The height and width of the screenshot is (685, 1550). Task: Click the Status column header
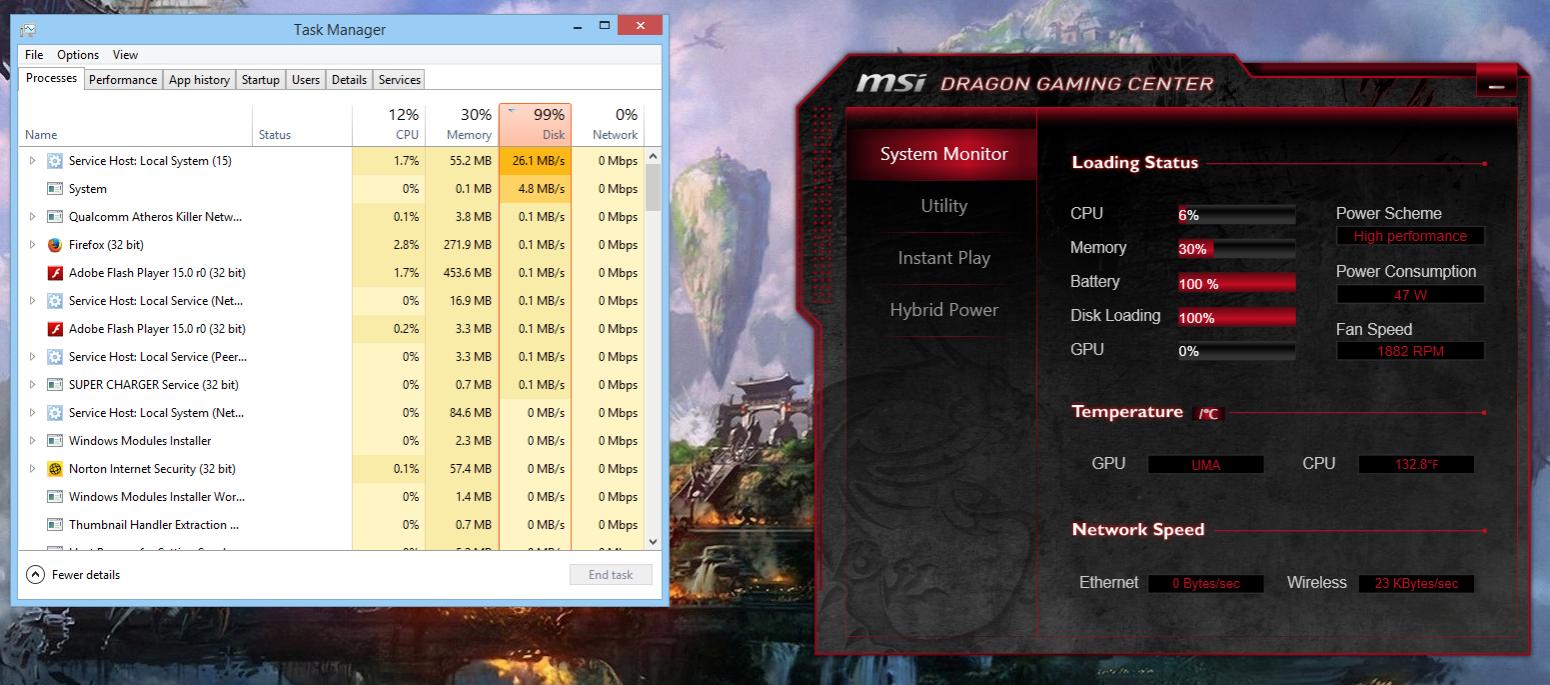click(302, 124)
